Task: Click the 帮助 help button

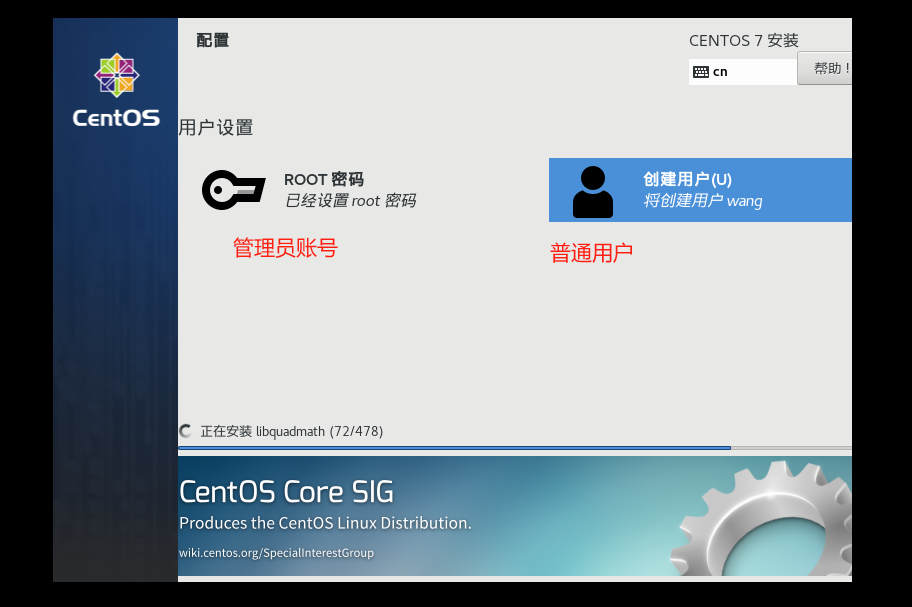Action: click(x=825, y=69)
